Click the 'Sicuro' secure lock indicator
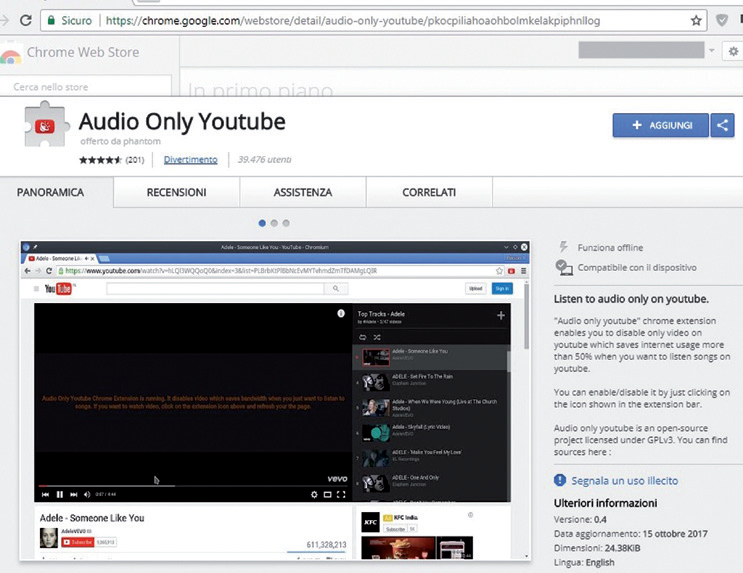The image size is (743, 573). 70,20
